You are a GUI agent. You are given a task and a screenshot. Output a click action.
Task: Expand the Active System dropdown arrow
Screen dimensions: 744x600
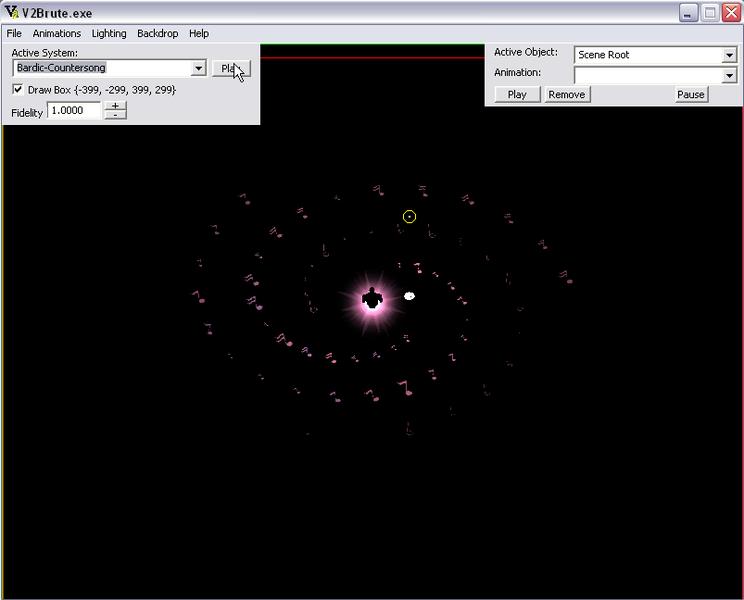[x=198, y=68]
